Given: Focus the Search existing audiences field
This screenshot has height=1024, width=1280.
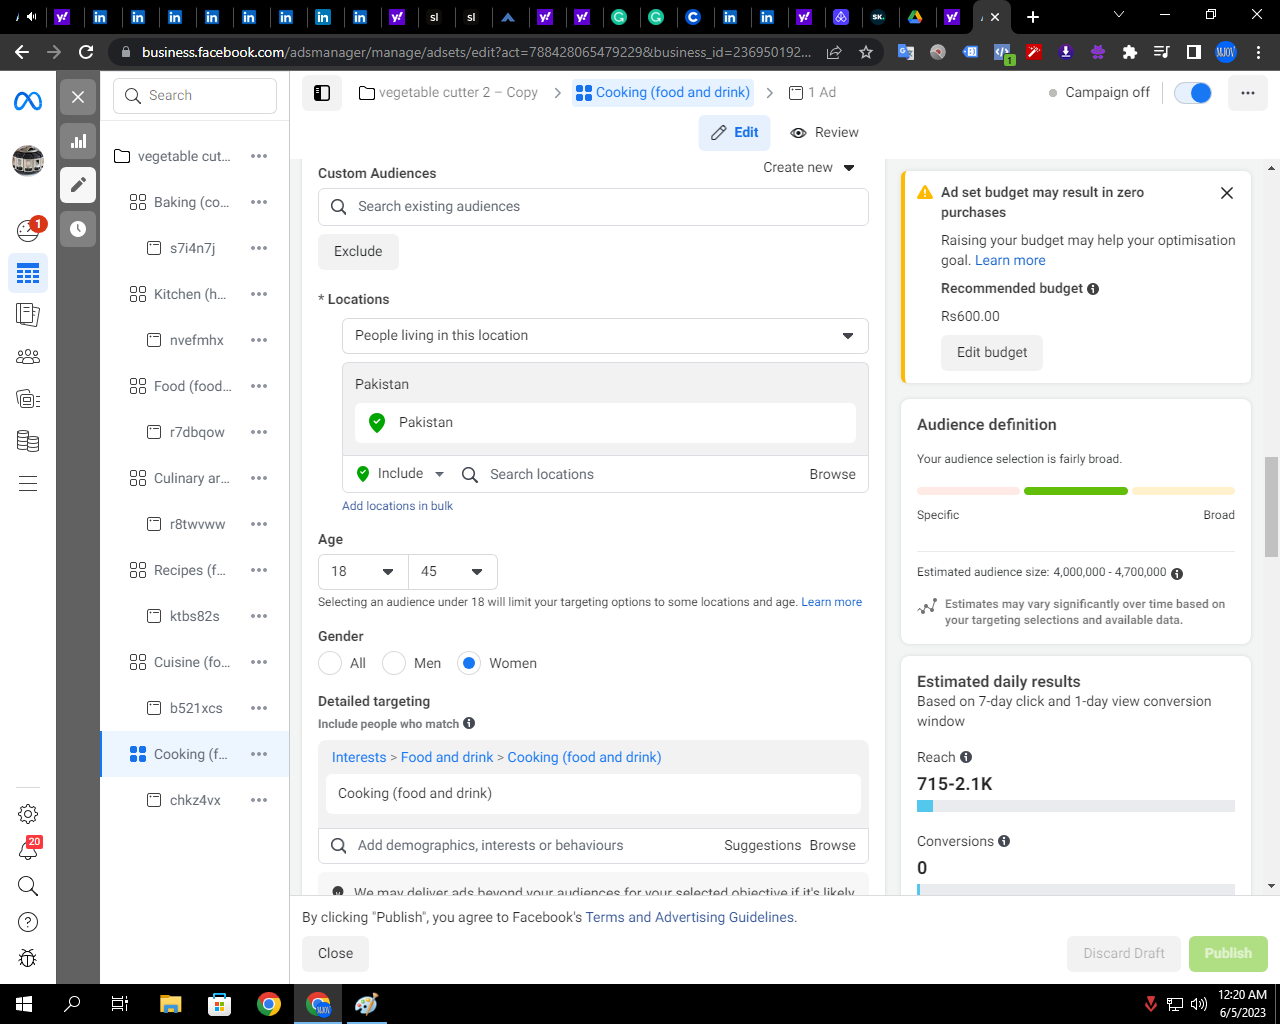Looking at the screenshot, I should click(593, 207).
